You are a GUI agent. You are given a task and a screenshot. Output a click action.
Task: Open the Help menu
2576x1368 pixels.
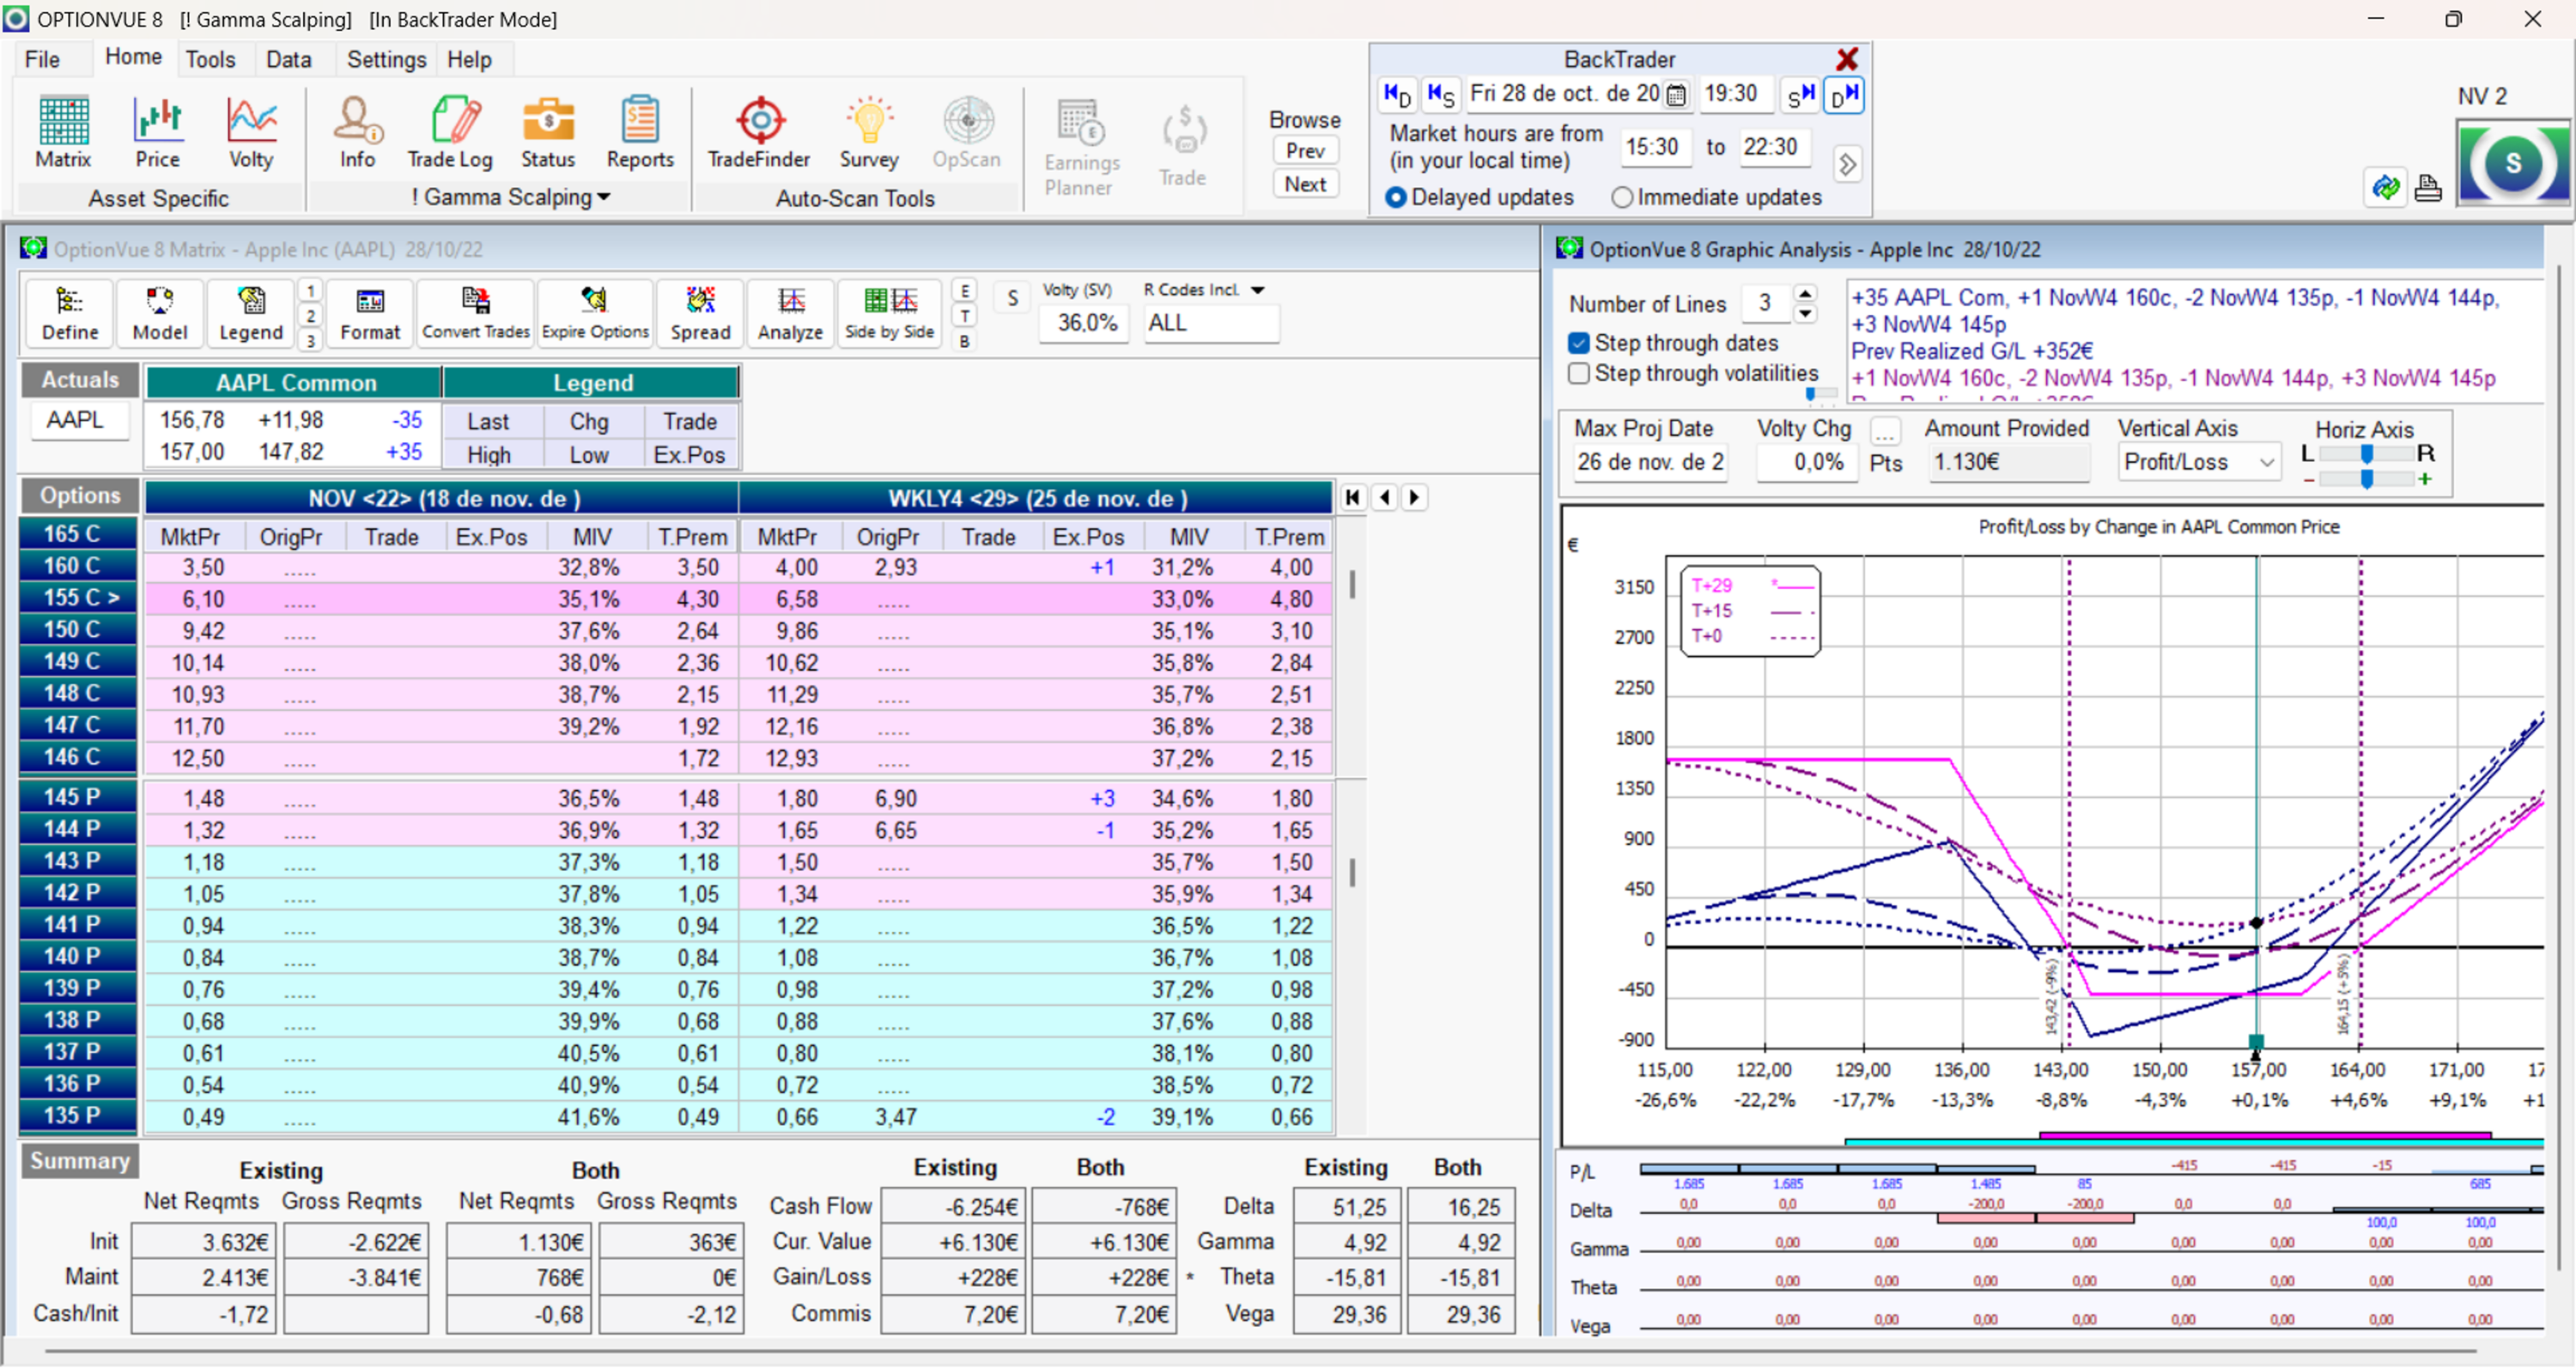(x=469, y=60)
